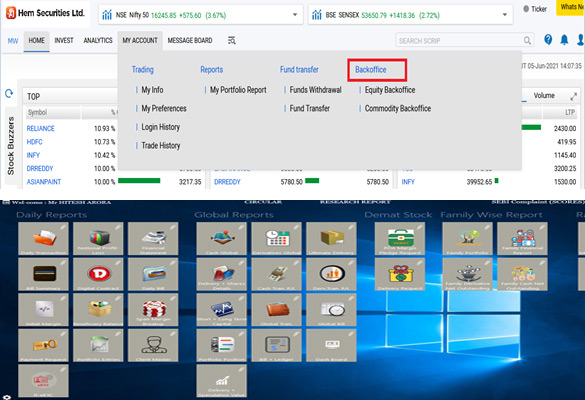
Task: Open the Global Tran. wallet tile
Action: (x=276, y=309)
